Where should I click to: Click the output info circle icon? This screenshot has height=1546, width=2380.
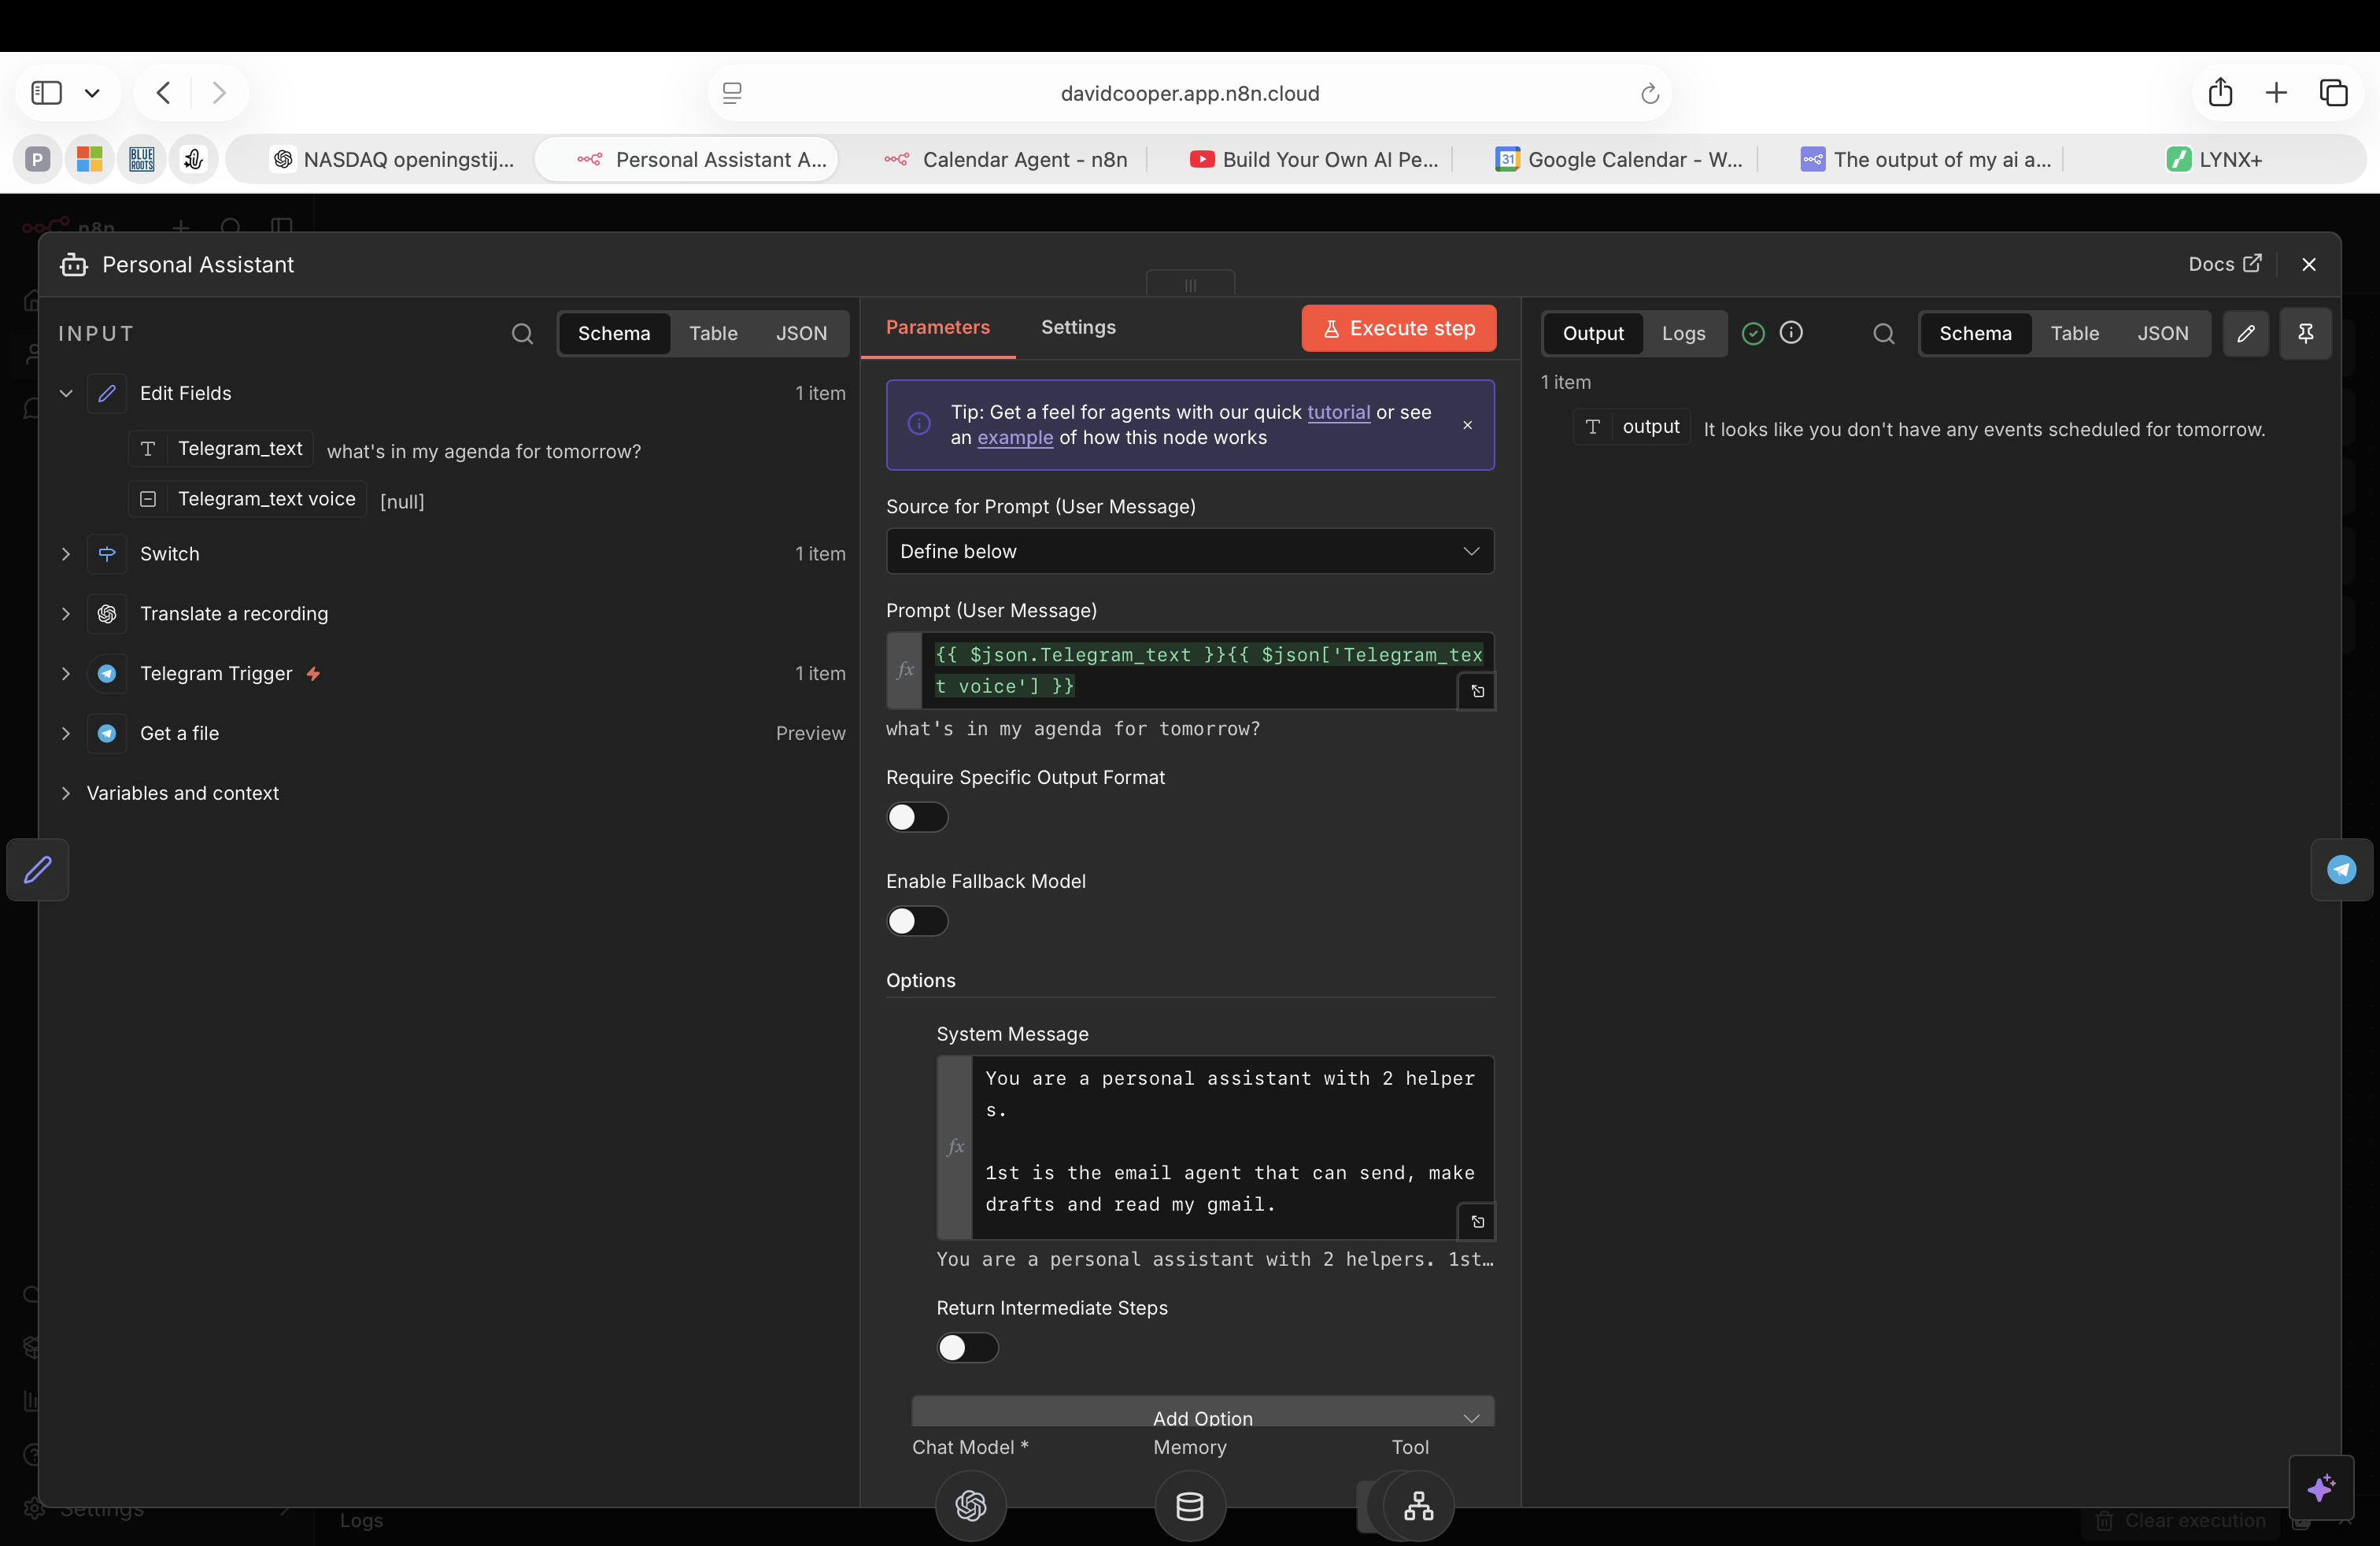point(1791,333)
